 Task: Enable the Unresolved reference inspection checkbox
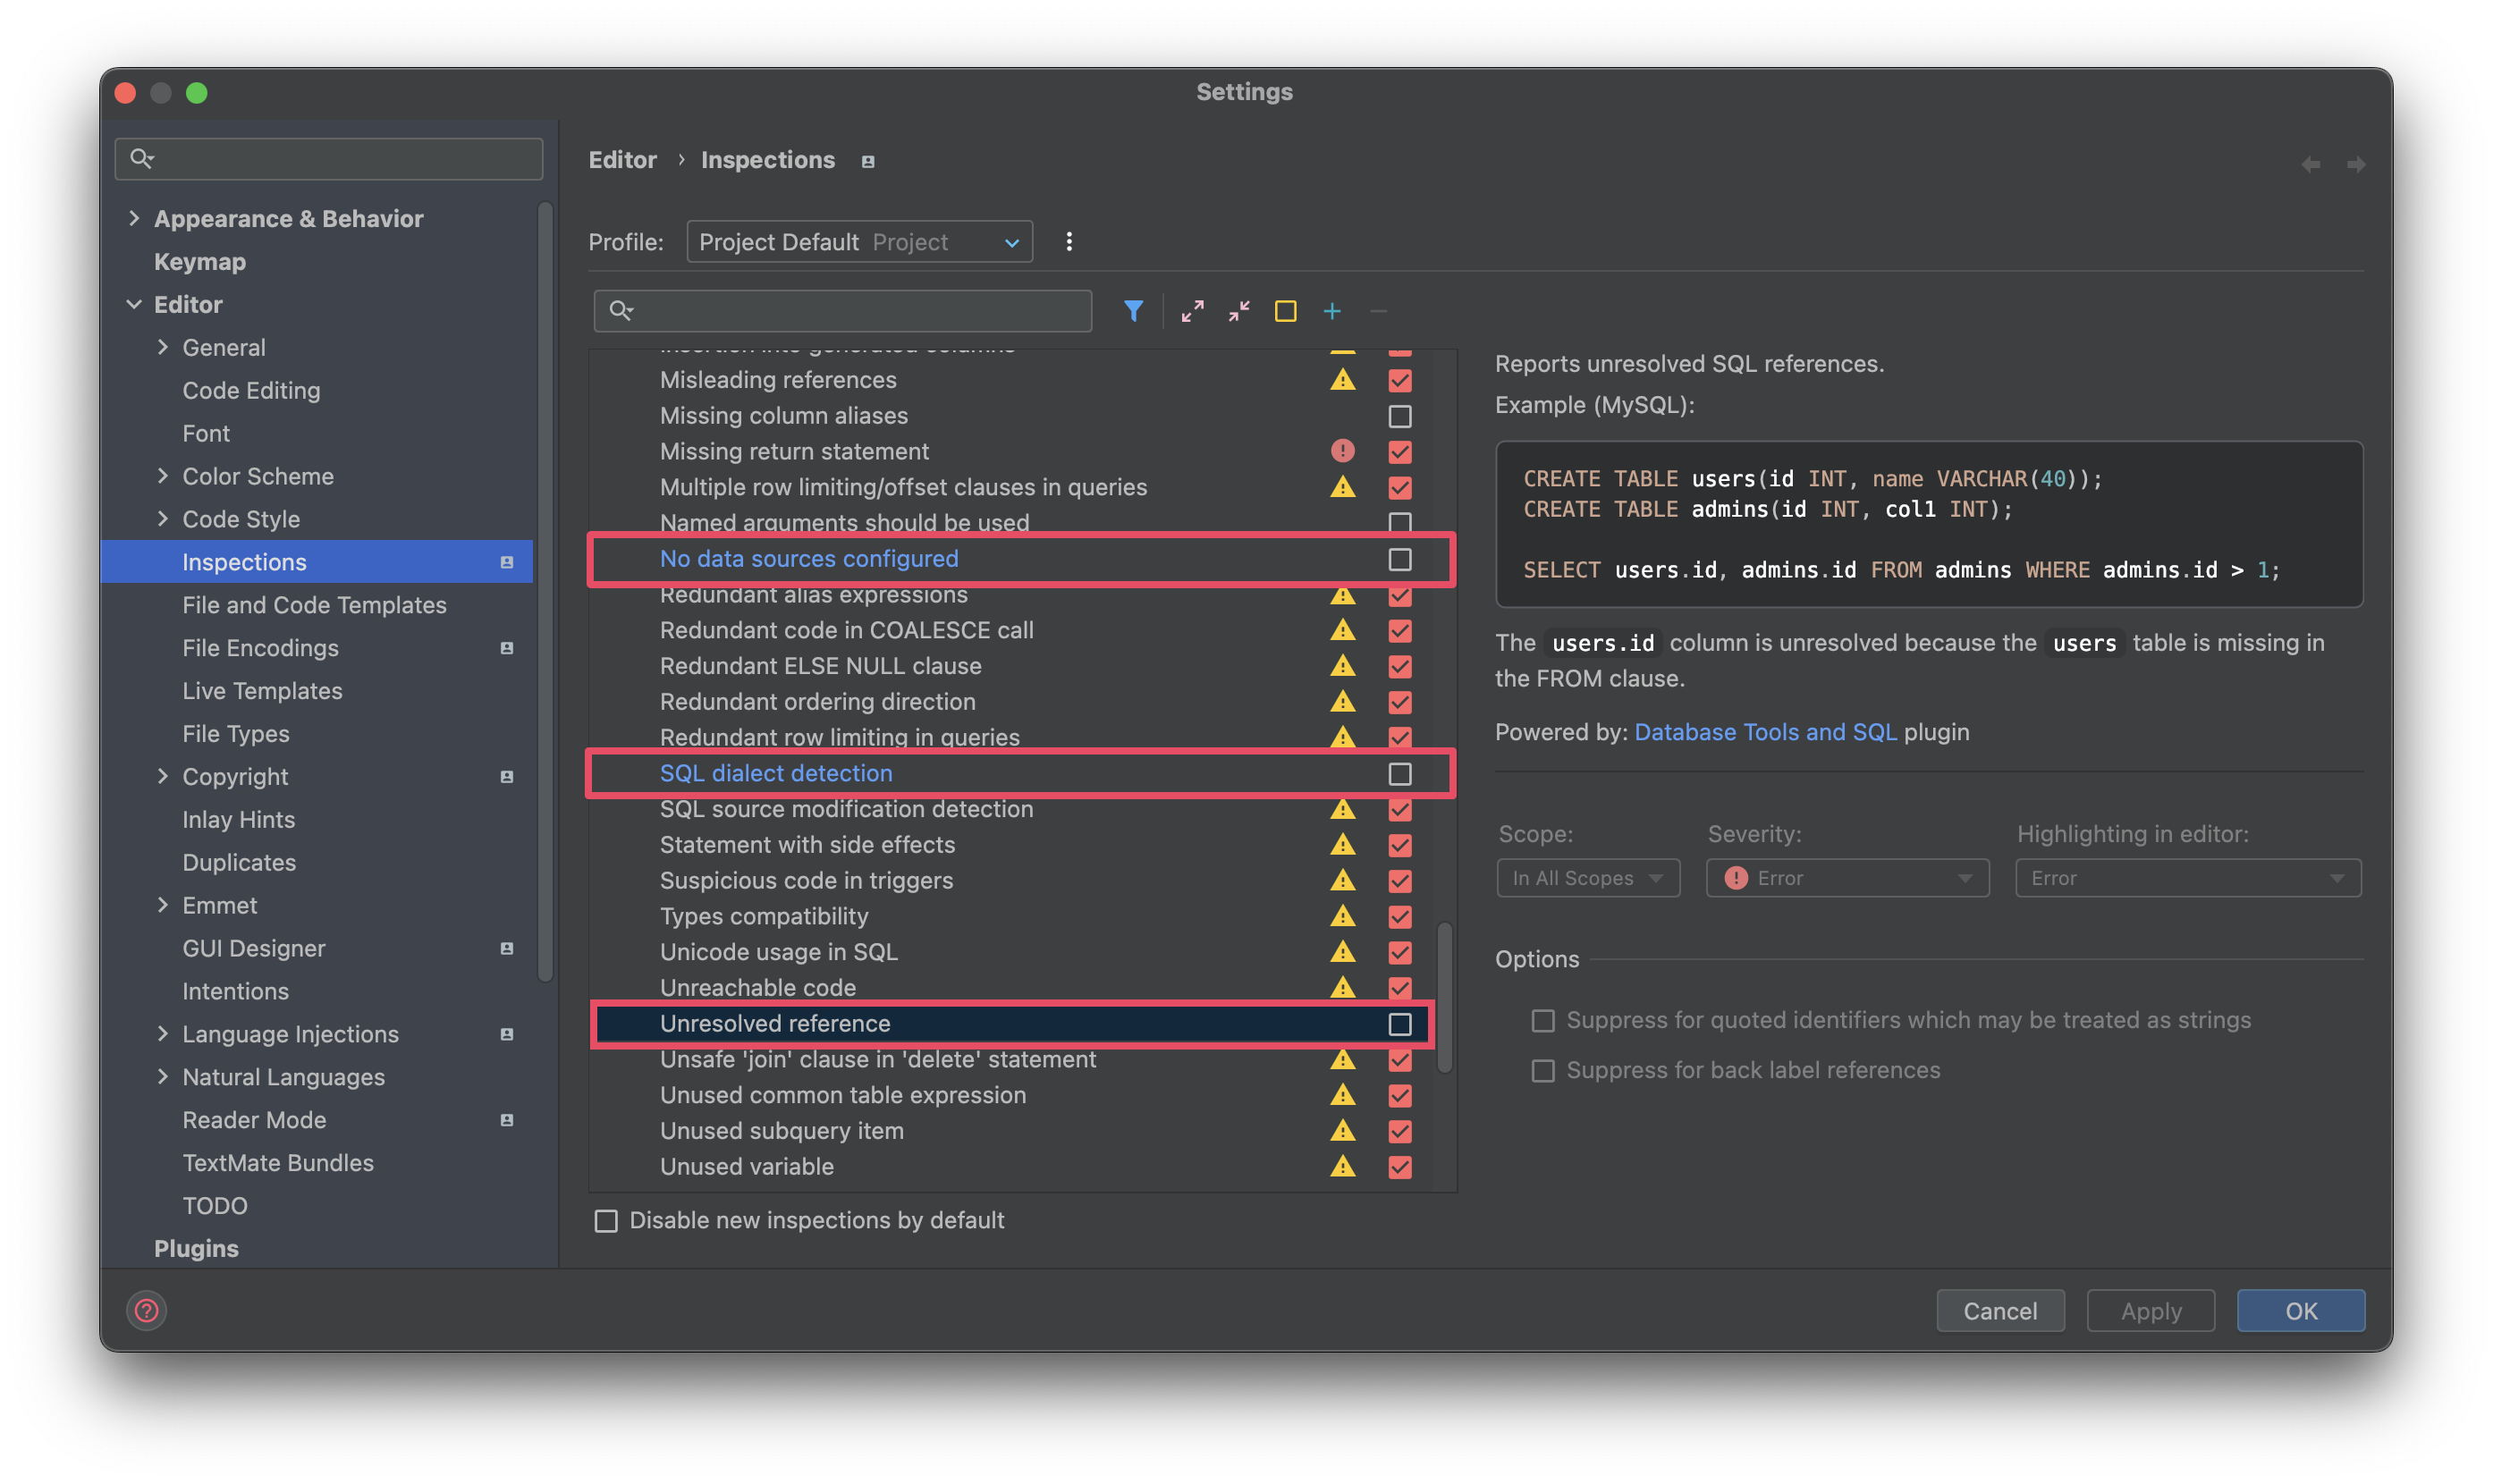(x=1399, y=1024)
